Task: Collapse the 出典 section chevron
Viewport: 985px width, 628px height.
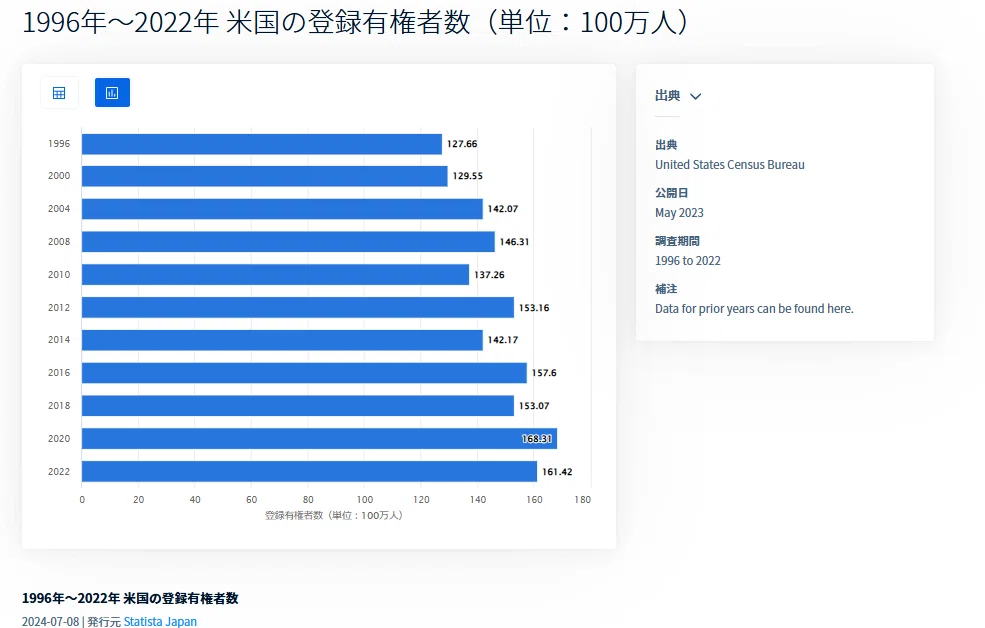Action: [695, 96]
